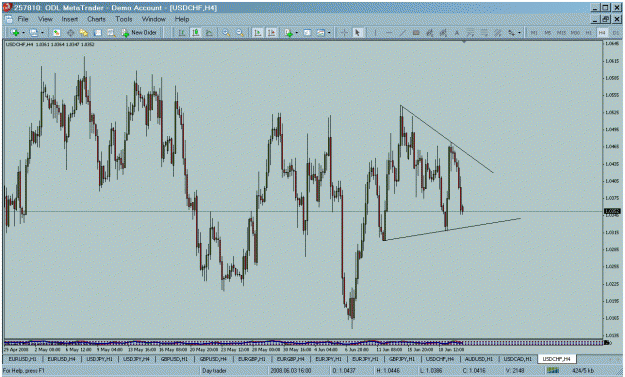Screen dimensions: 625x377
Task: Open the Tools menu
Action: [124, 19]
